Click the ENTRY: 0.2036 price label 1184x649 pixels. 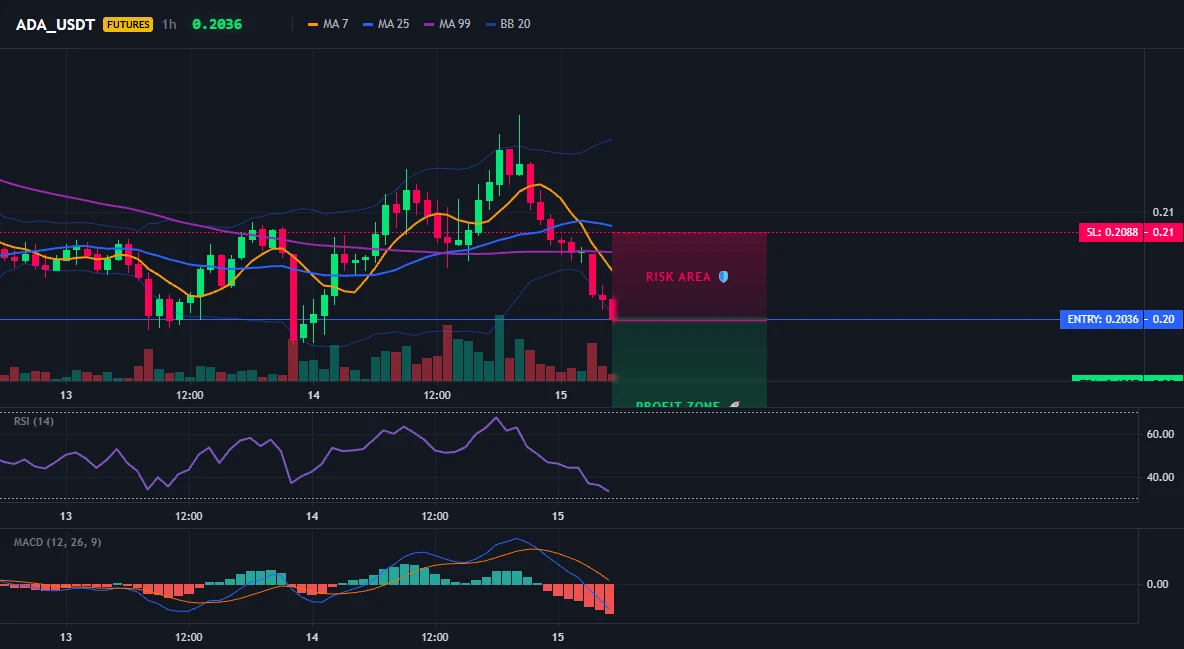pyautogui.click(x=1101, y=320)
